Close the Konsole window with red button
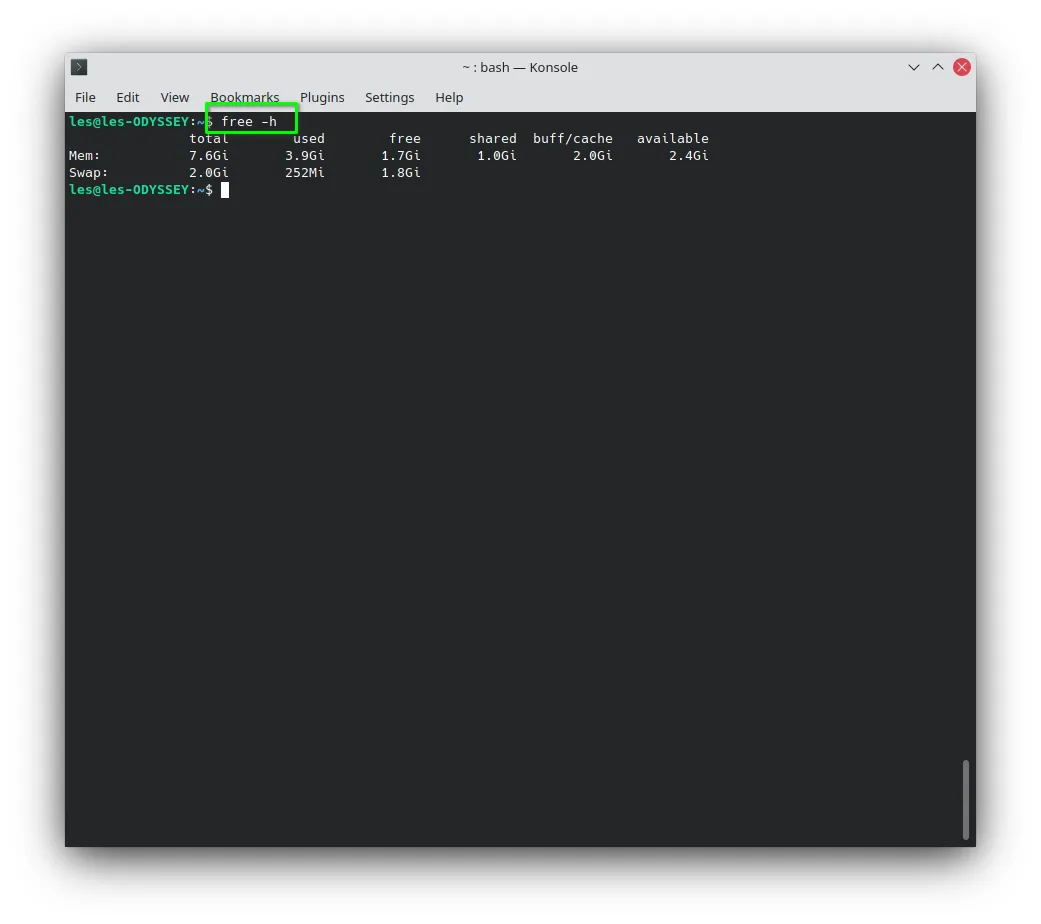The width and height of the screenshot is (1041, 924). click(961, 67)
